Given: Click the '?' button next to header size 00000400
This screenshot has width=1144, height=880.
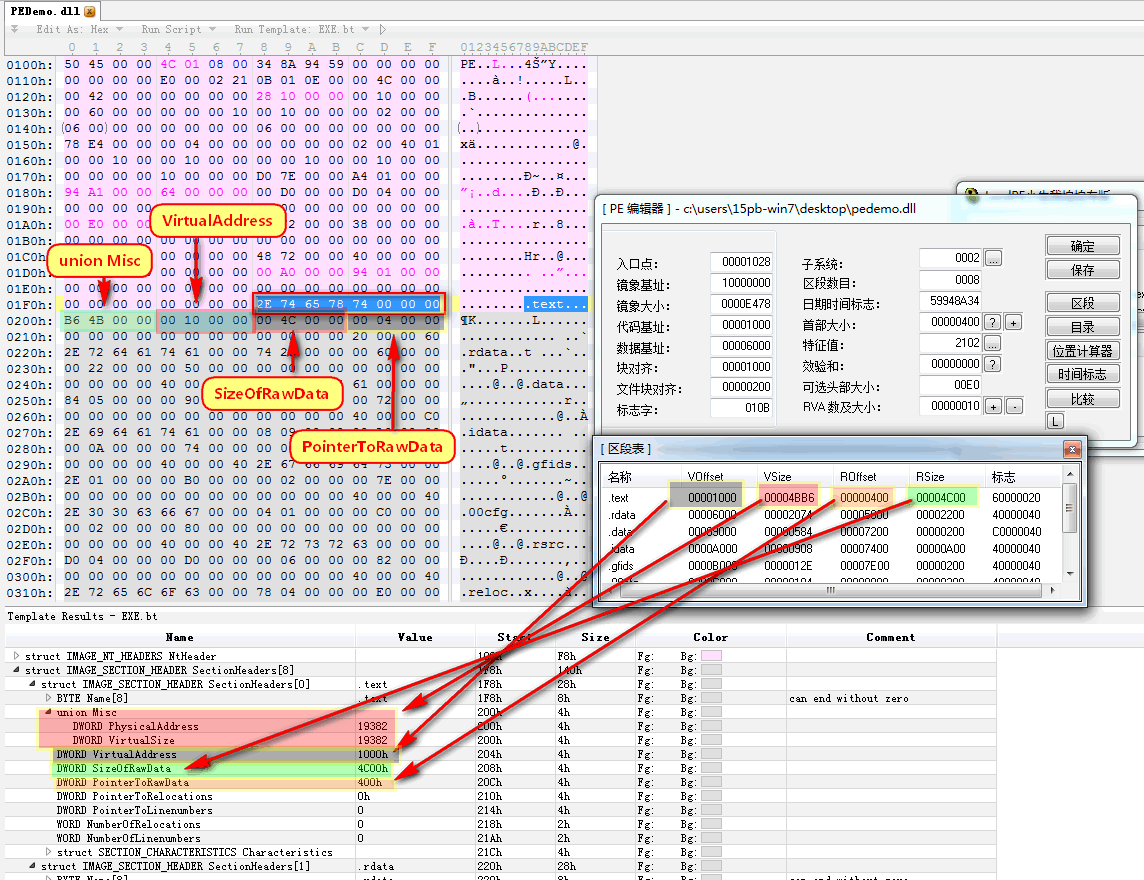Looking at the screenshot, I should coord(992,322).
